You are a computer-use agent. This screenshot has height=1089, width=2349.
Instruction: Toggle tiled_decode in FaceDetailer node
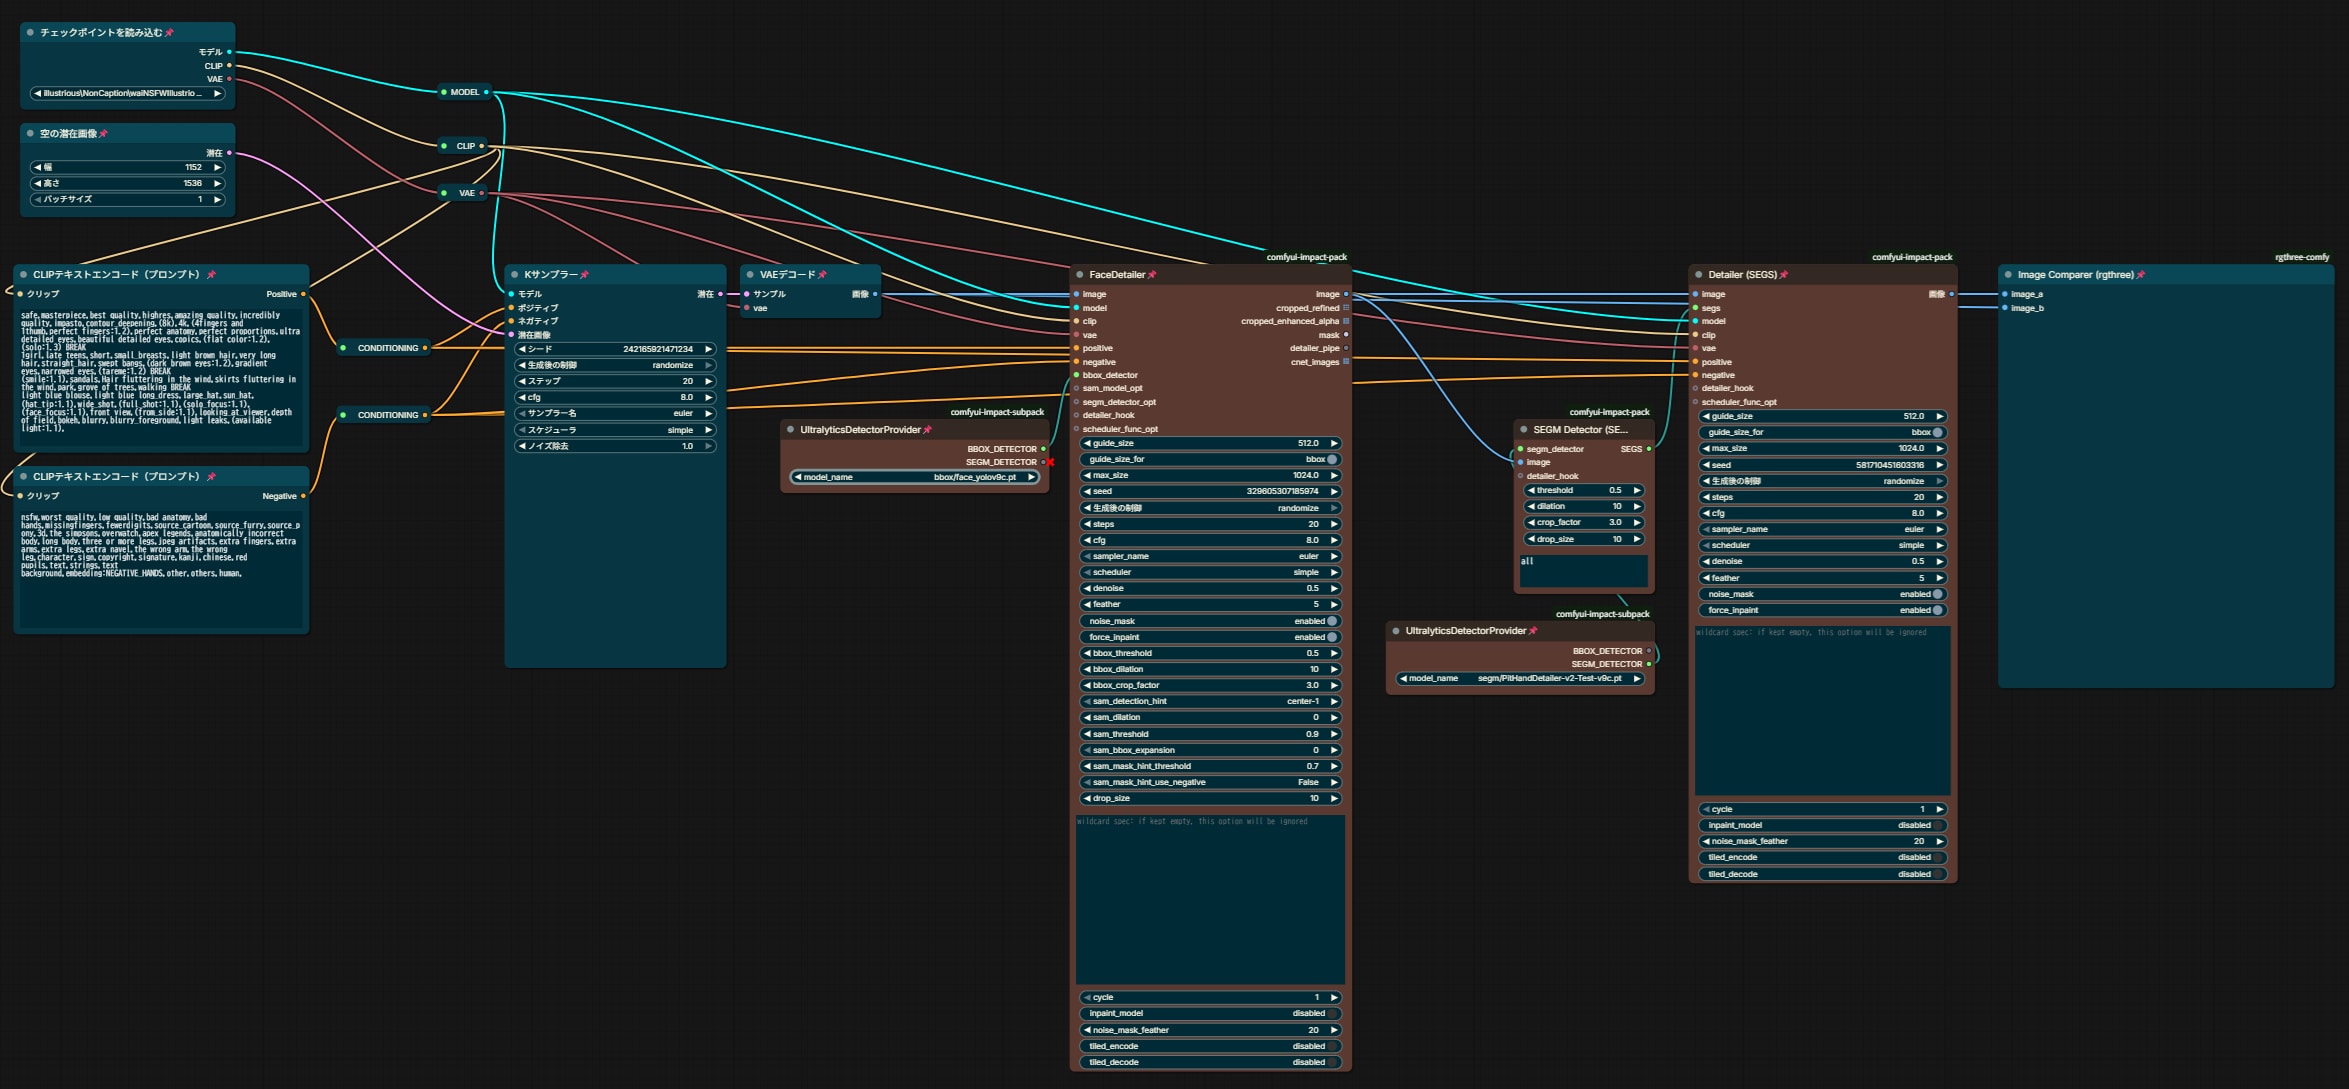tap(1210, 1062)
